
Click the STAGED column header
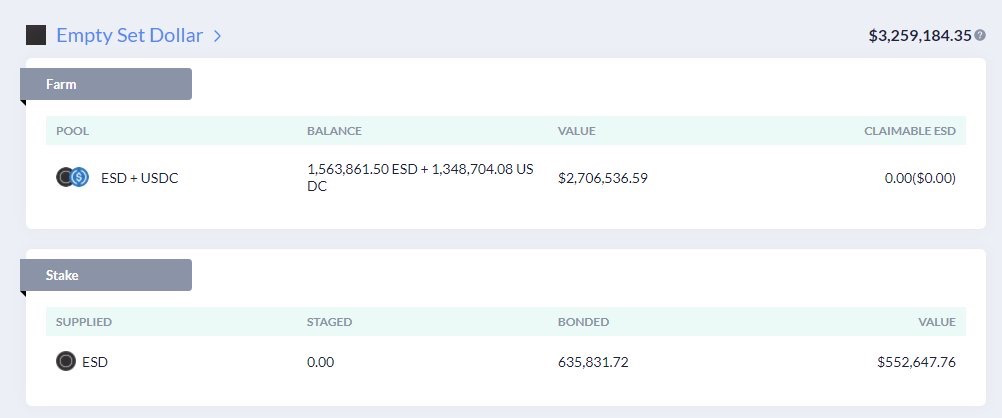tap(329, 322)
